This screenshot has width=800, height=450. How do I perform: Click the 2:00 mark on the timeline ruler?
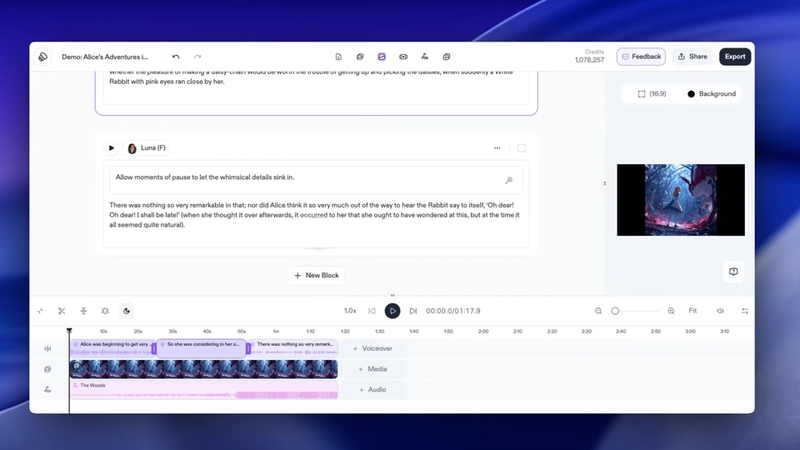[483, 331]
